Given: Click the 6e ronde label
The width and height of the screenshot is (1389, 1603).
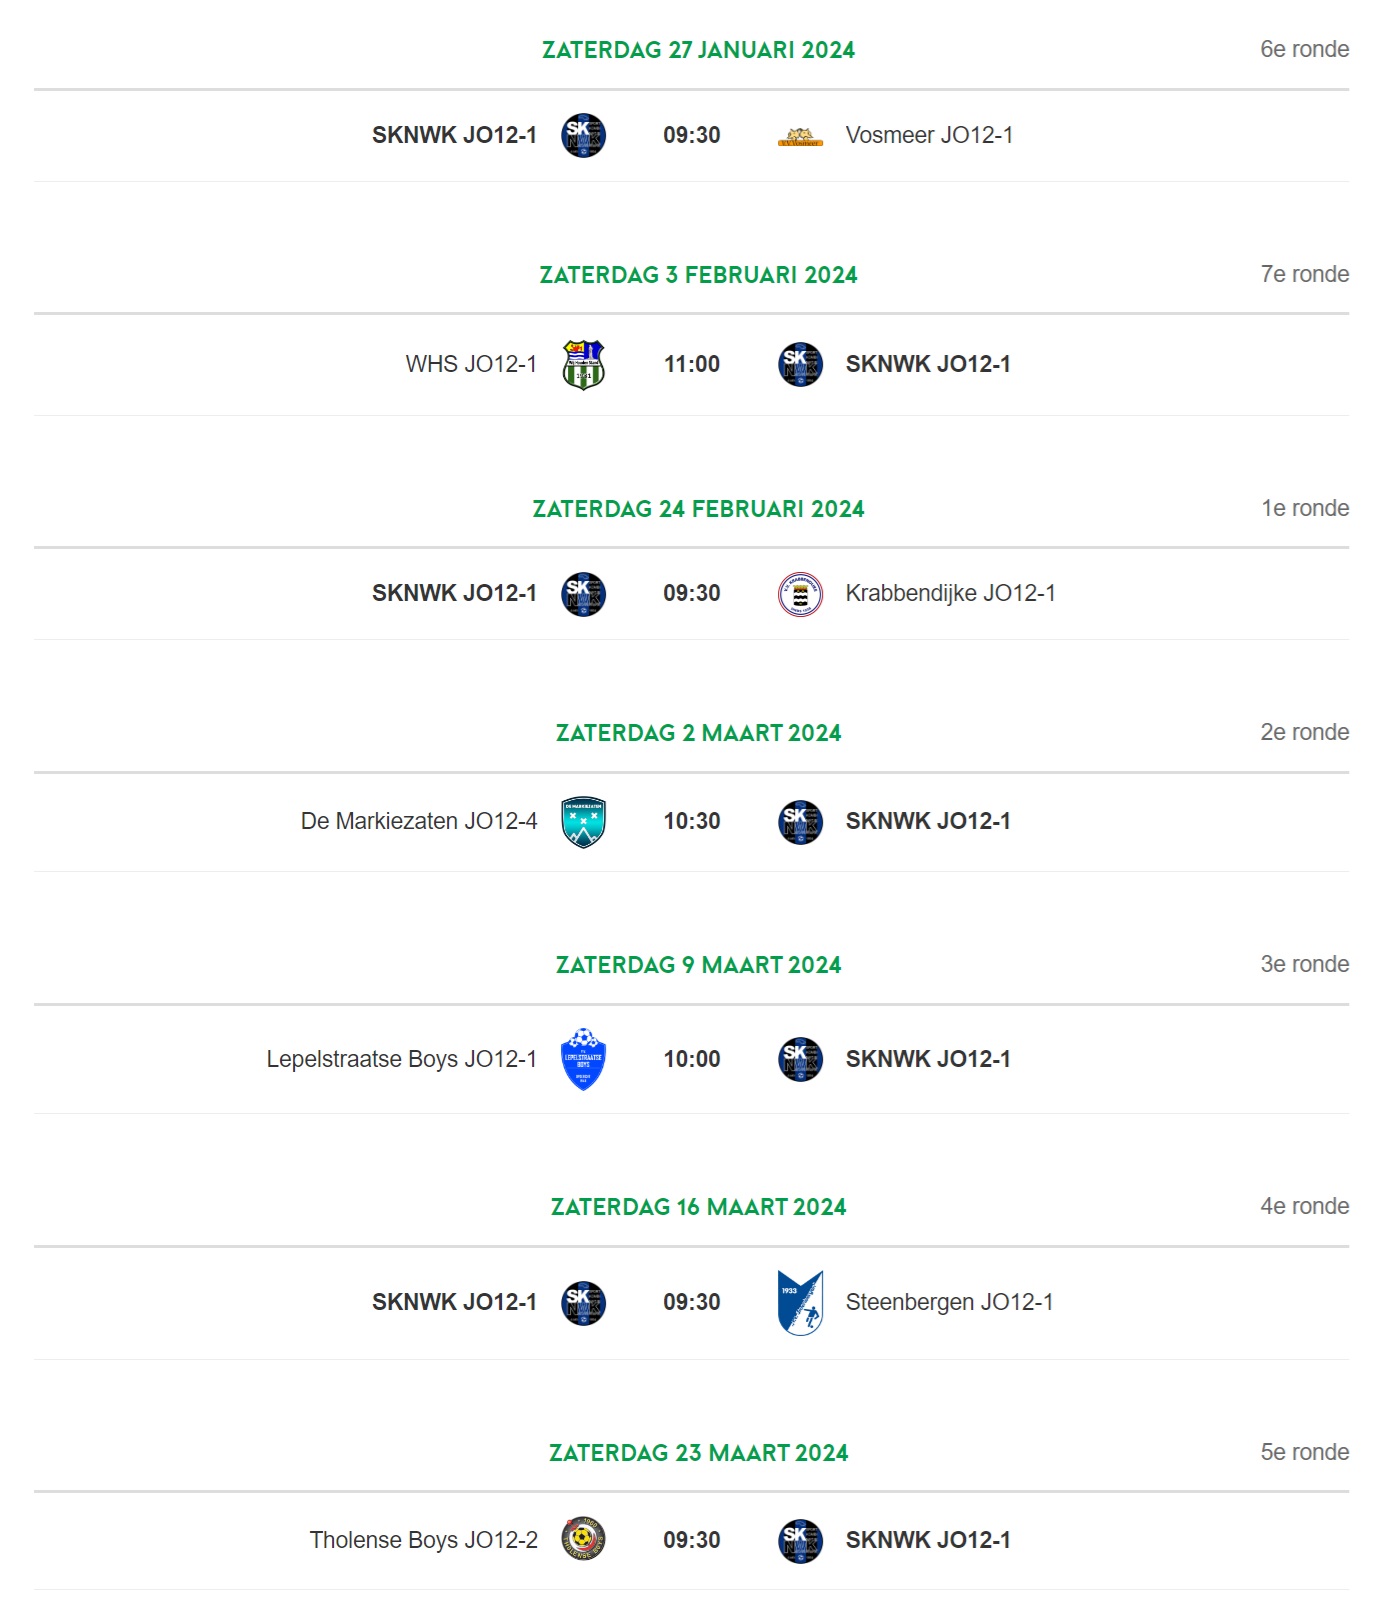Looking at the screenshot, I should click(x=1305, y=49).
